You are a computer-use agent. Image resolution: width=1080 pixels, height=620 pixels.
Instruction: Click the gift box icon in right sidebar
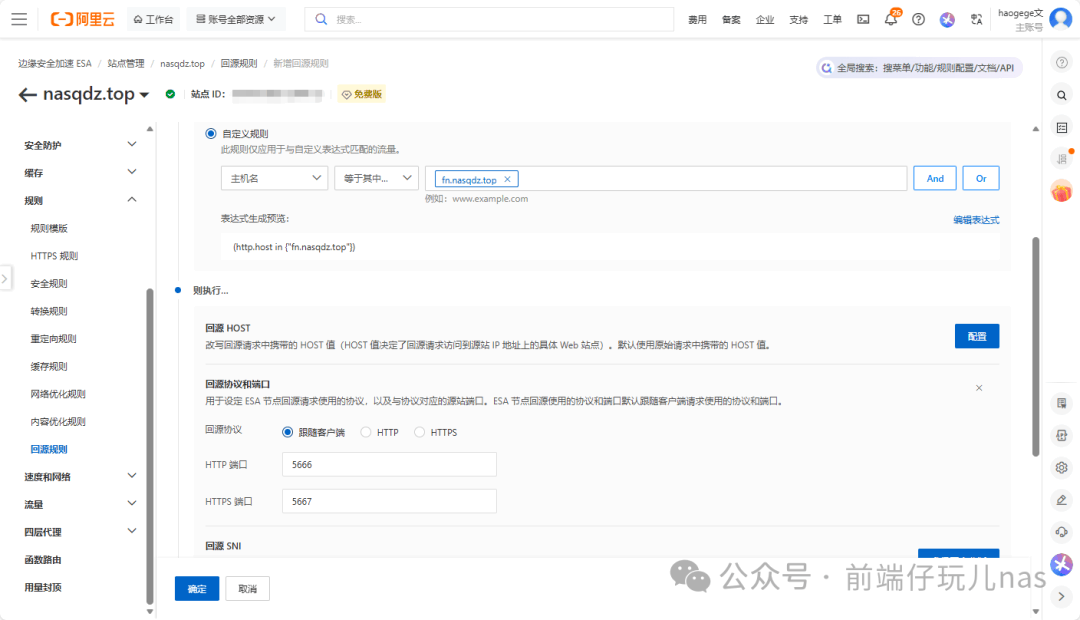1061,191
